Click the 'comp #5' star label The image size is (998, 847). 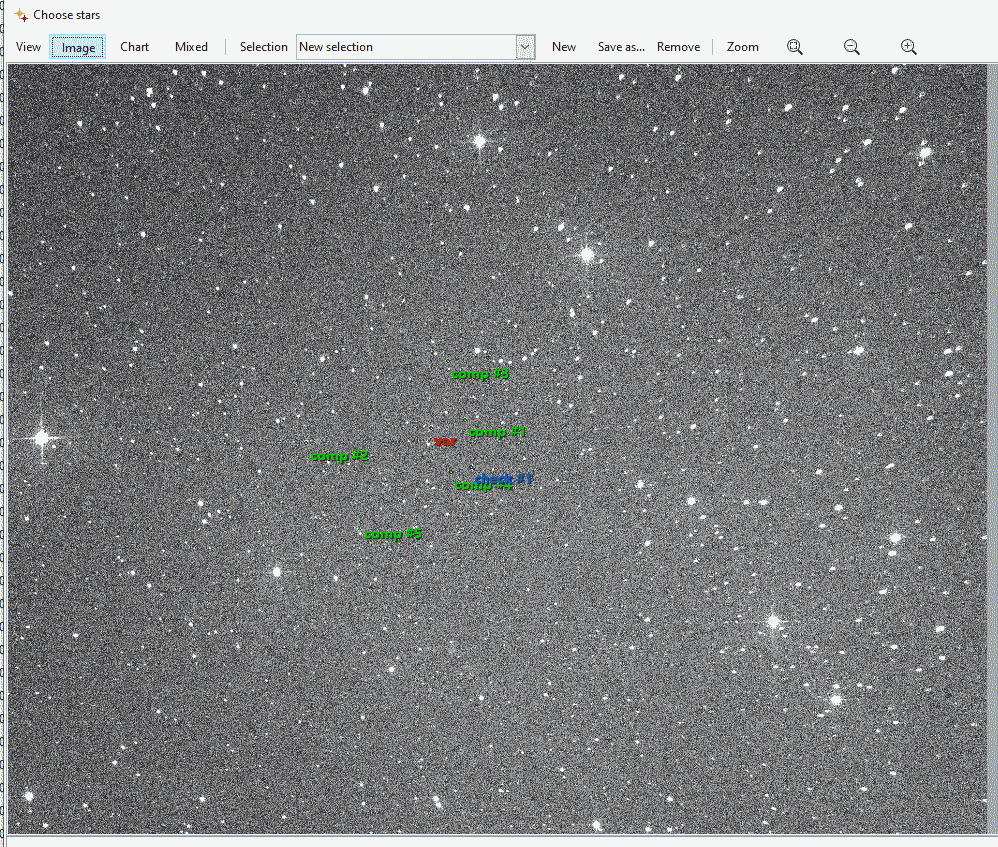(x=393, y=534)
